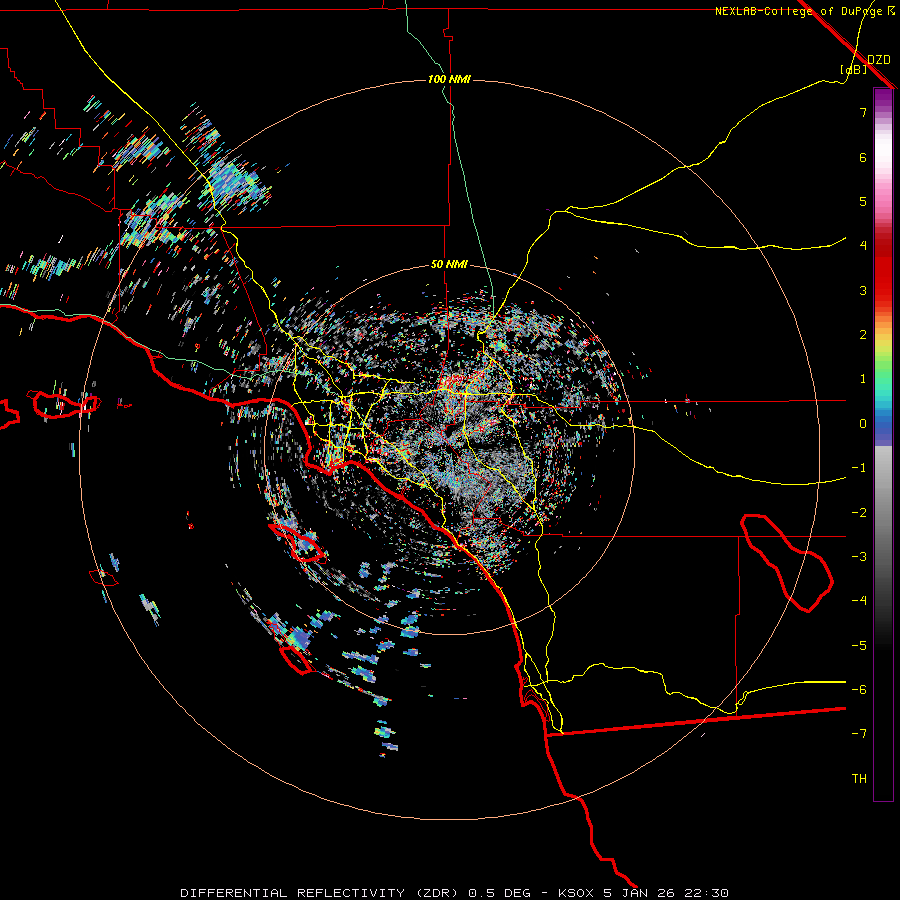900x900 pixels.
Task: Click the 100 NMI range ring label
Action: click(449, 79)
